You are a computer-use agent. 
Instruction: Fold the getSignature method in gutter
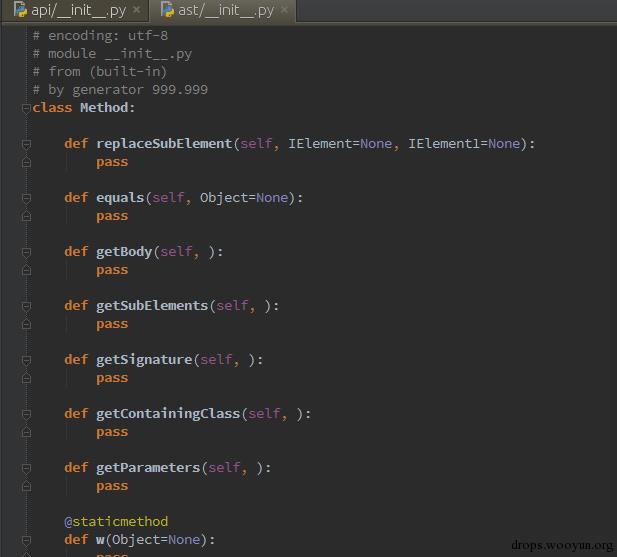[26, 360]
